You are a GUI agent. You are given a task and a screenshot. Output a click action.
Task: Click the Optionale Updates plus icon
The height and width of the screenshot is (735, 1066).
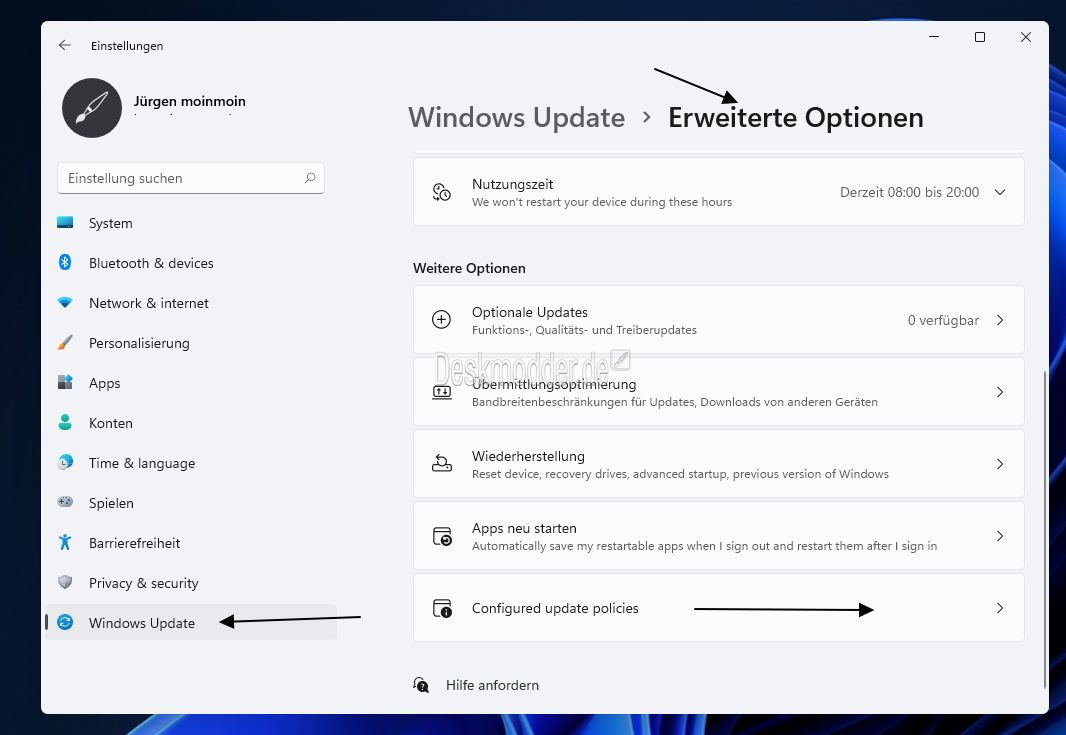coord(442,320)
